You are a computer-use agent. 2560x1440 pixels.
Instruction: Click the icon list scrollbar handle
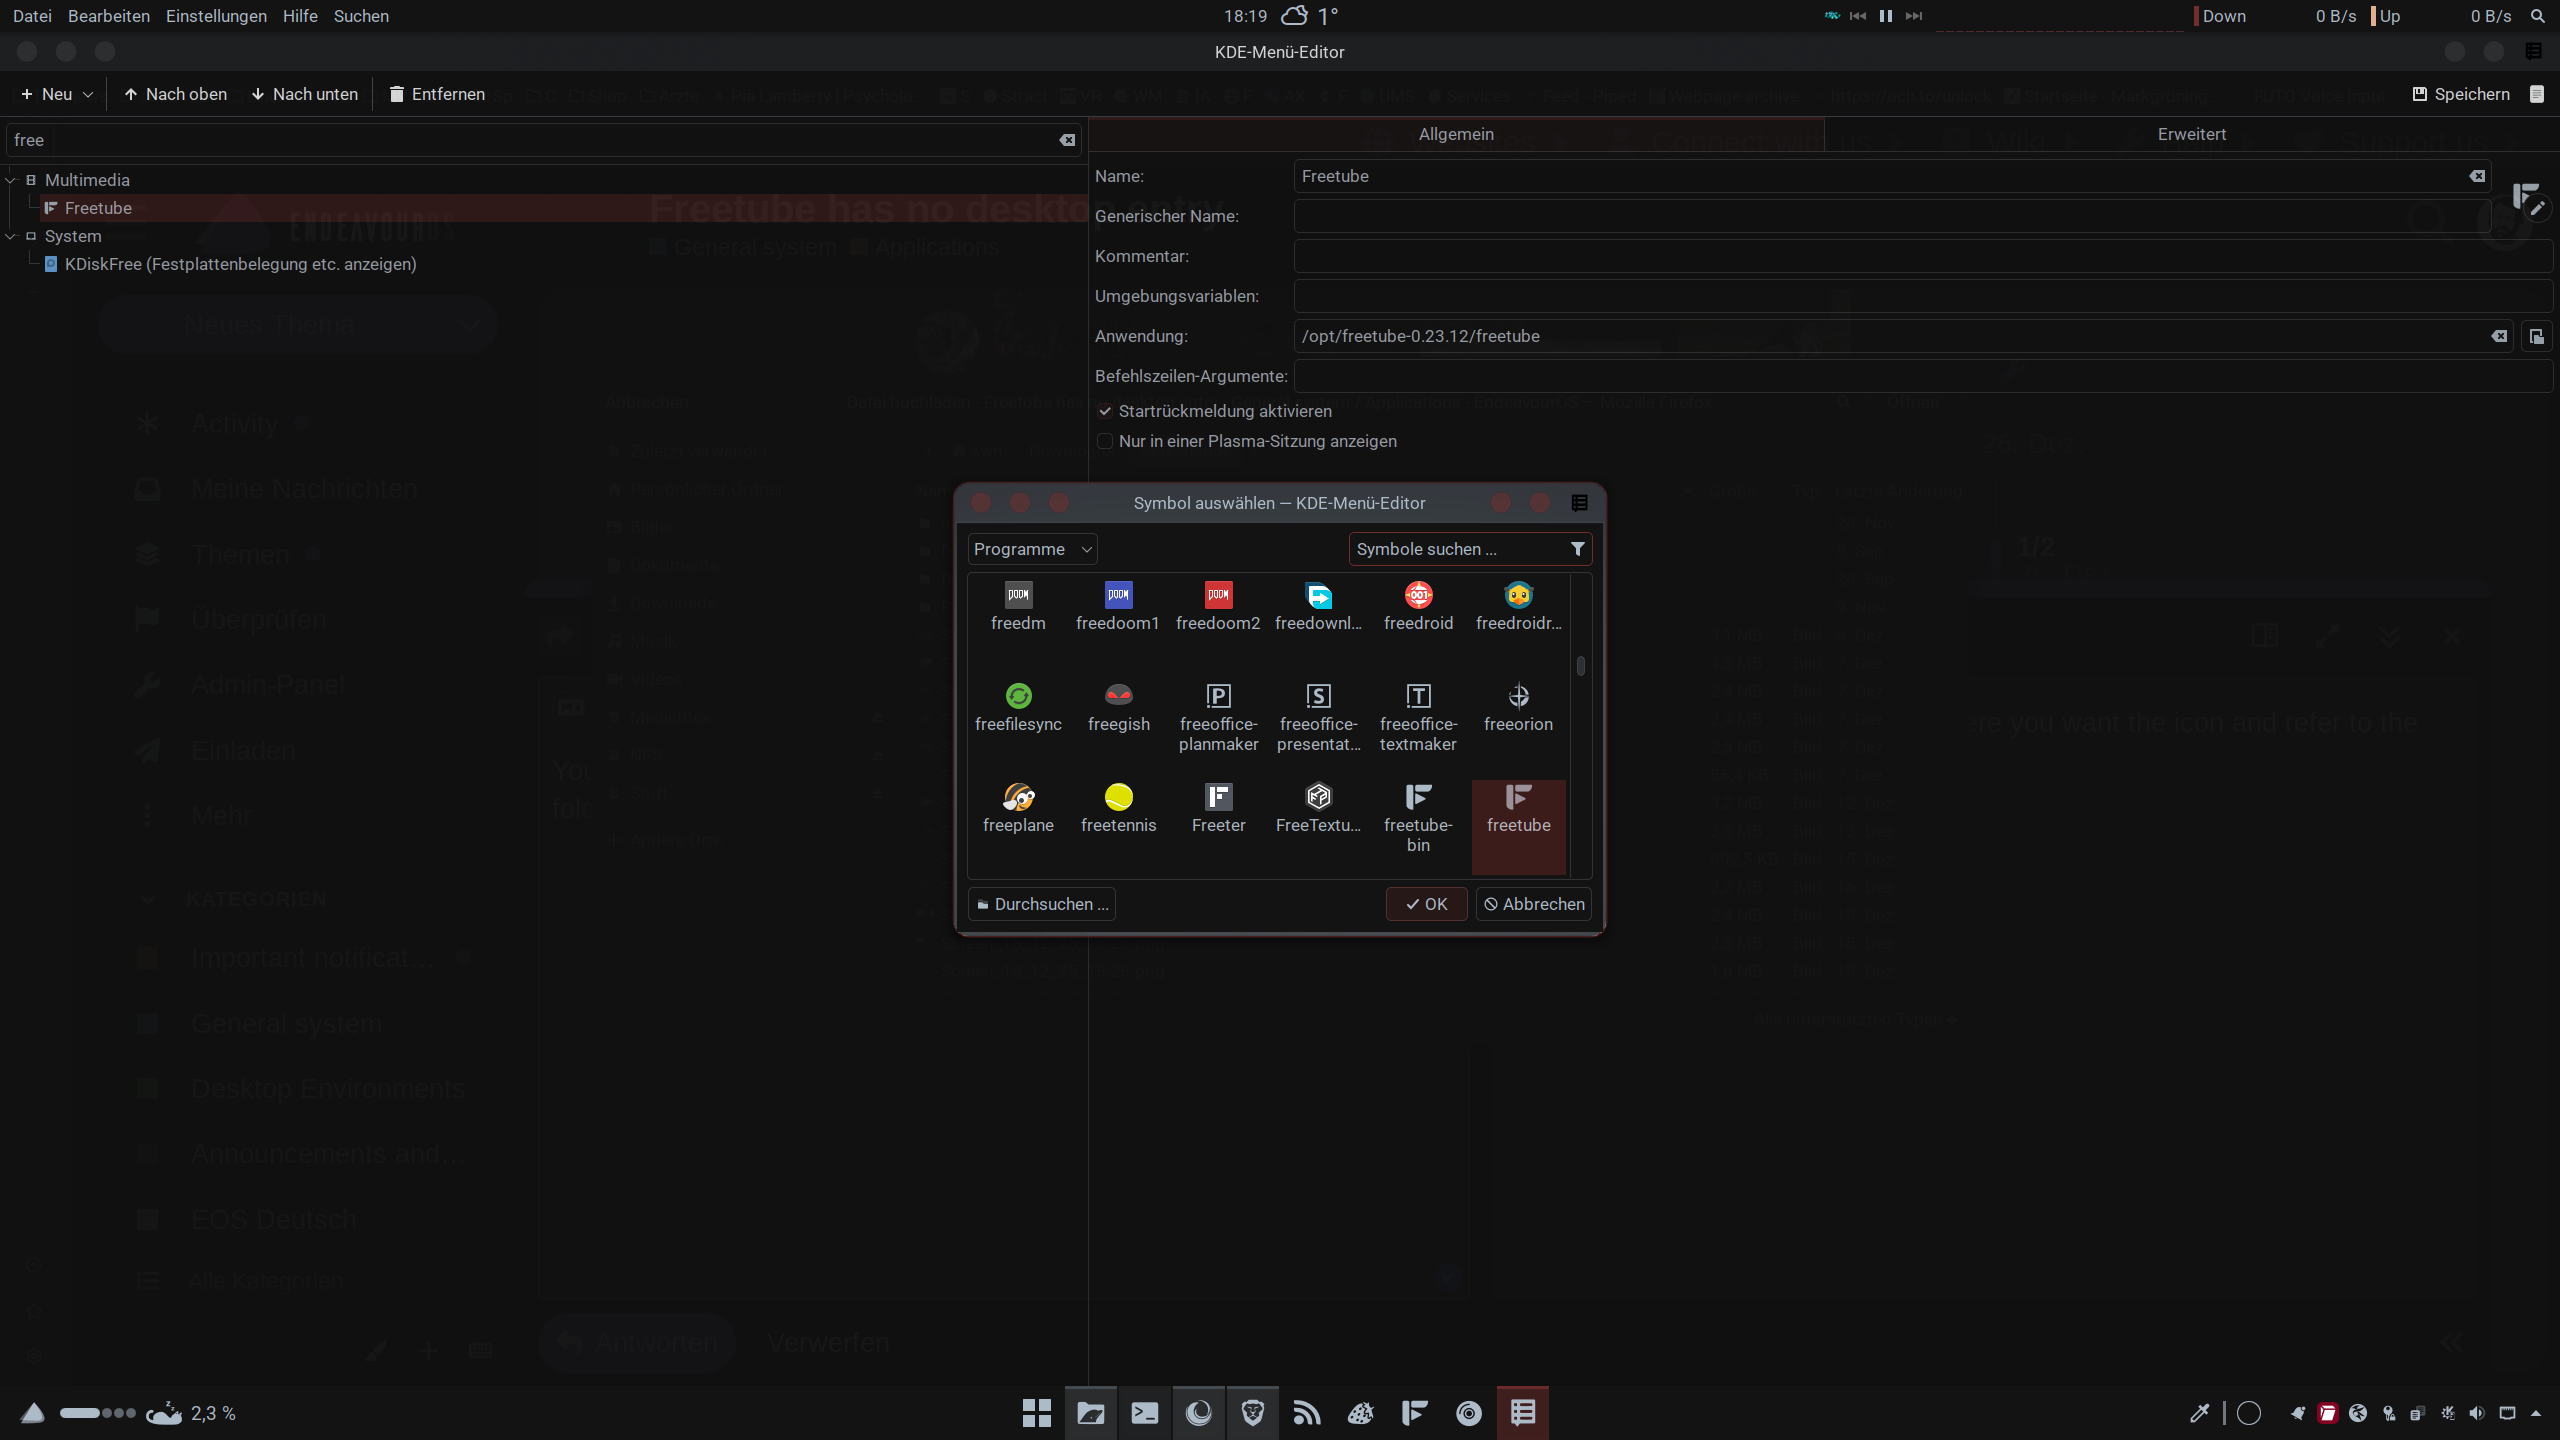(x=1581, y=665)
